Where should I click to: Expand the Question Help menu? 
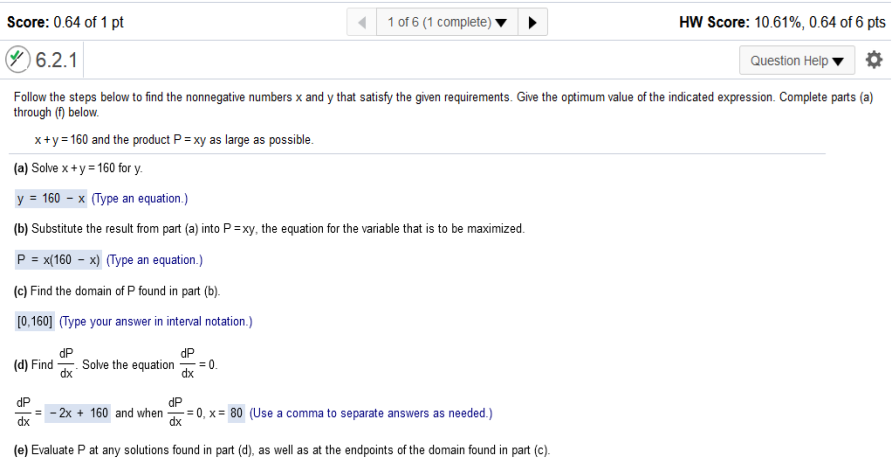(797, 60)
